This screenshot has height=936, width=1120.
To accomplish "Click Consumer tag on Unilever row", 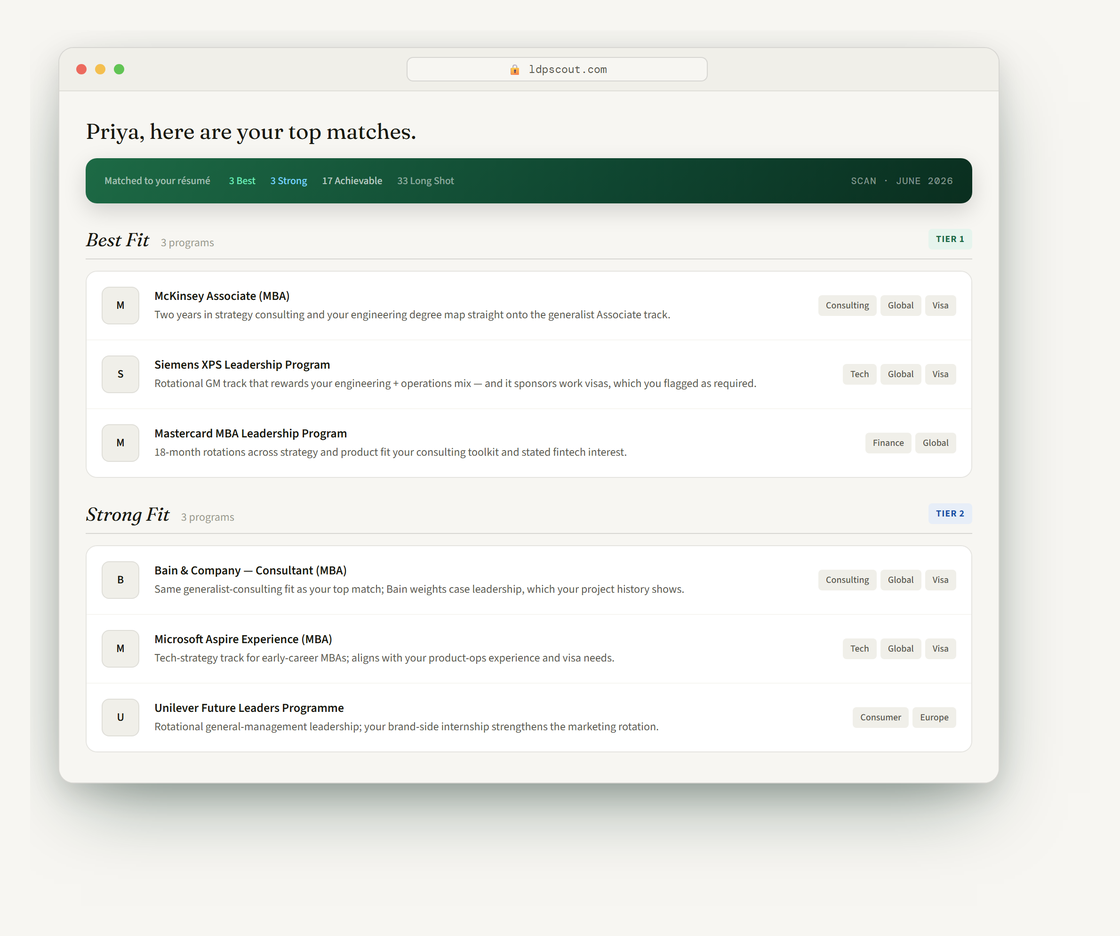I will click(880, 717).
